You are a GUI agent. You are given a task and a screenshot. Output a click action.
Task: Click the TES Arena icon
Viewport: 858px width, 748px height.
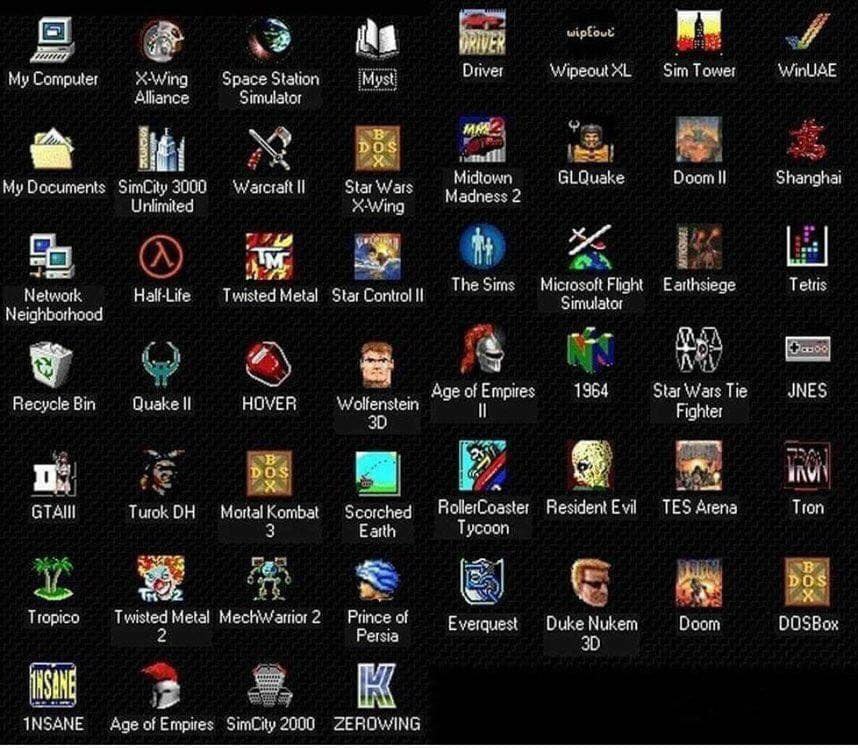pyautogui.click(x=699, y=466)
